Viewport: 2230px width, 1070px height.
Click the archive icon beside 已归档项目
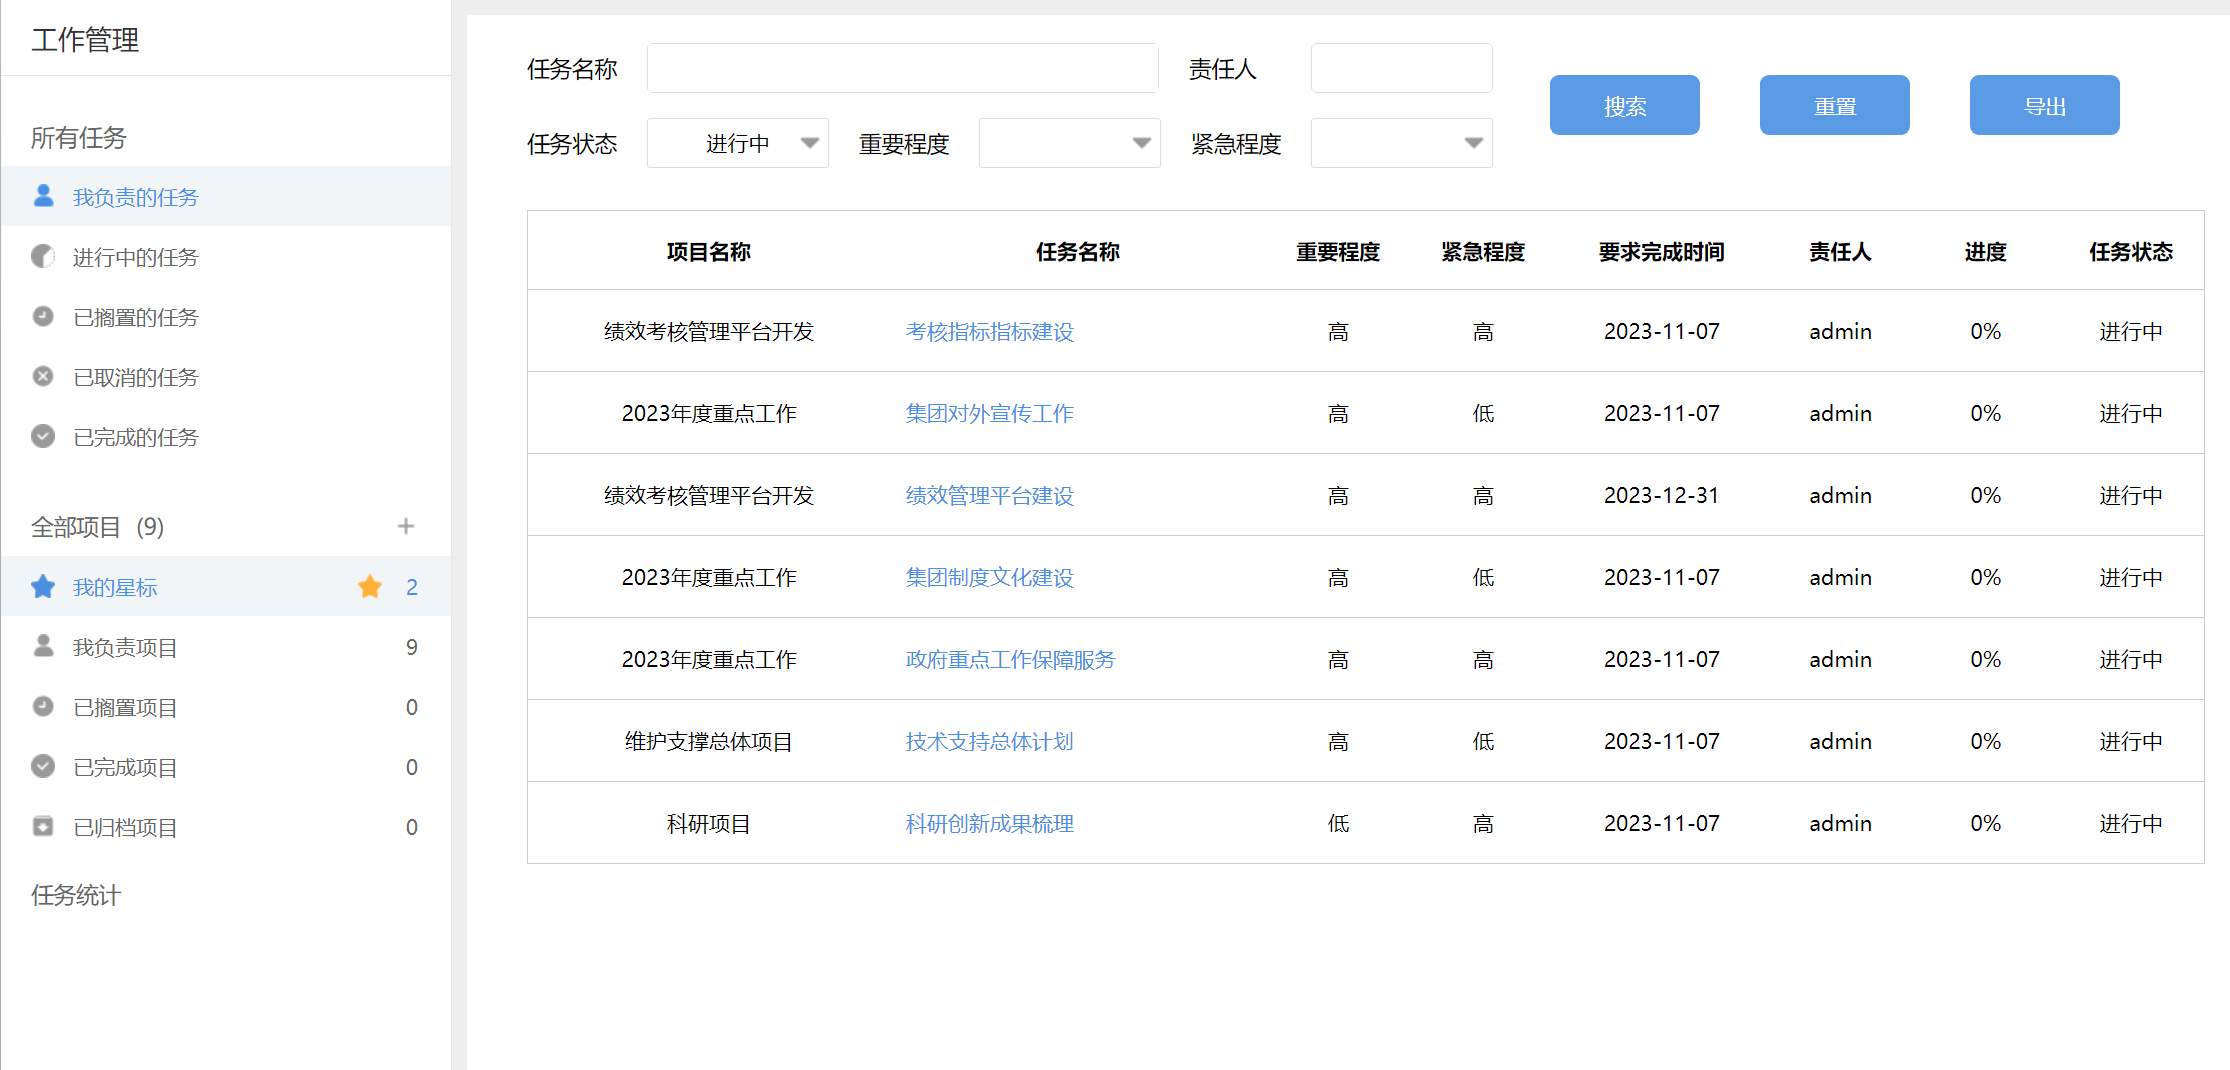point(43,827)
